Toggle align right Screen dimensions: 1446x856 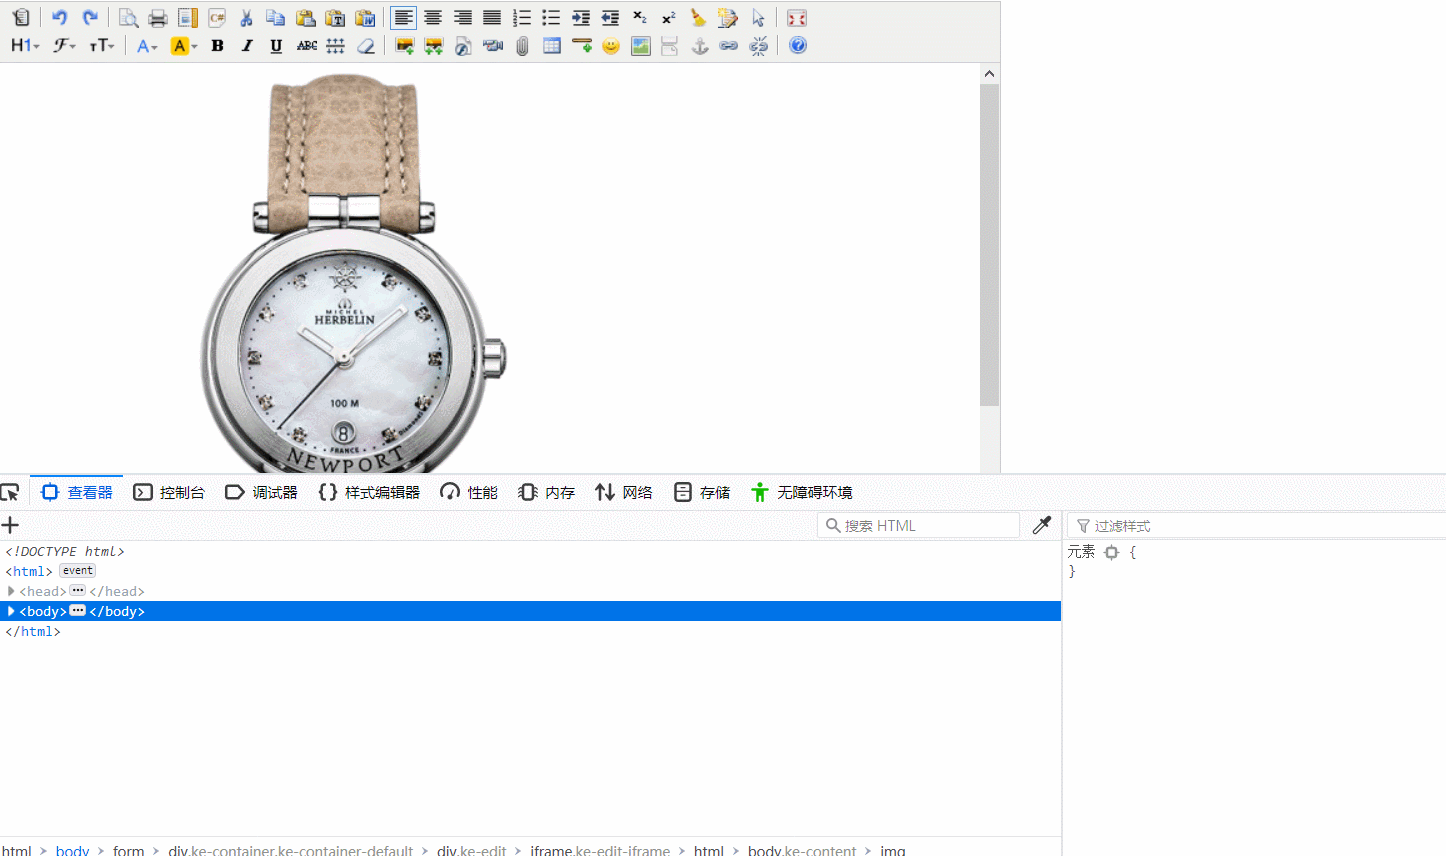click(463, 18)
